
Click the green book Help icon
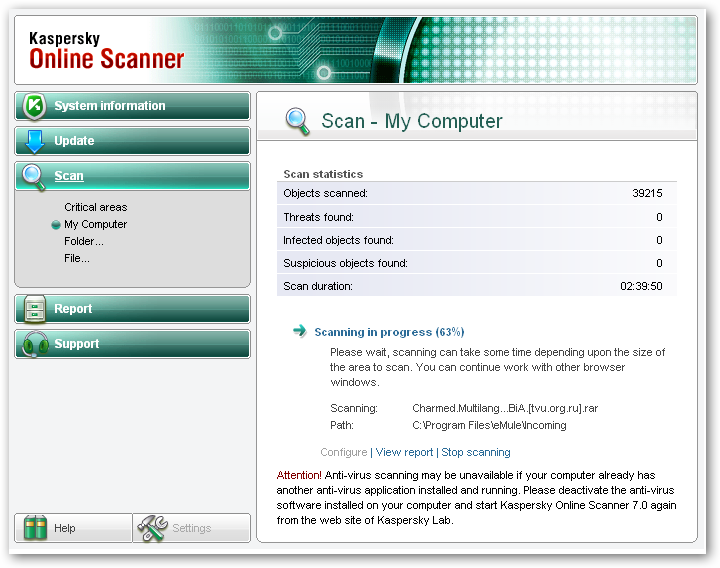click(35, 528)
